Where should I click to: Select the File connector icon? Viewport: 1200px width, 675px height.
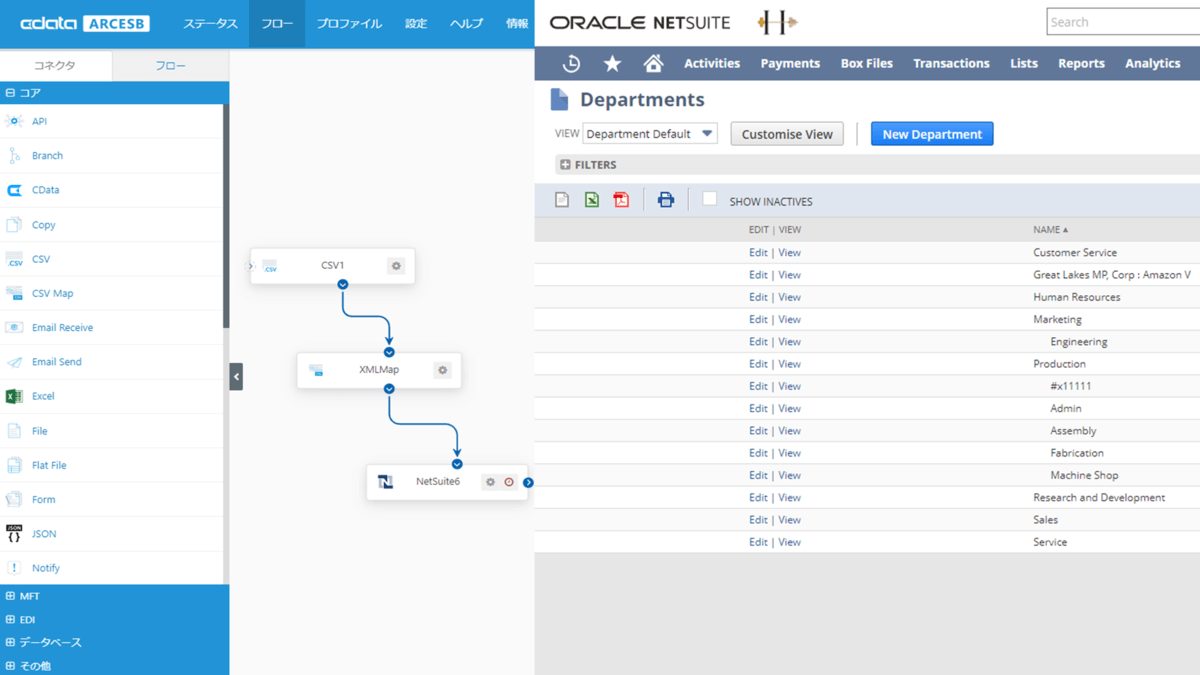14,431
